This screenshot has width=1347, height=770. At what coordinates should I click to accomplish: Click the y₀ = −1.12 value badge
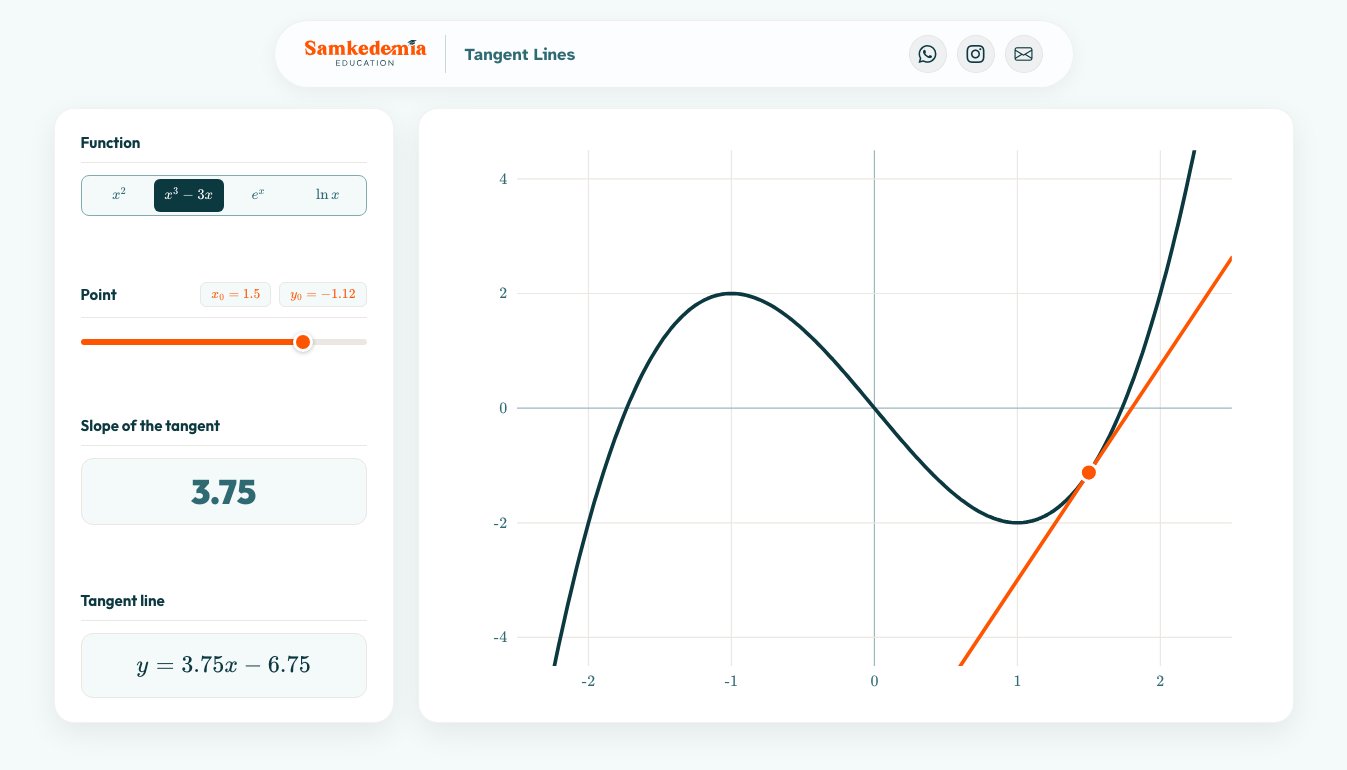tap(323, 294)
